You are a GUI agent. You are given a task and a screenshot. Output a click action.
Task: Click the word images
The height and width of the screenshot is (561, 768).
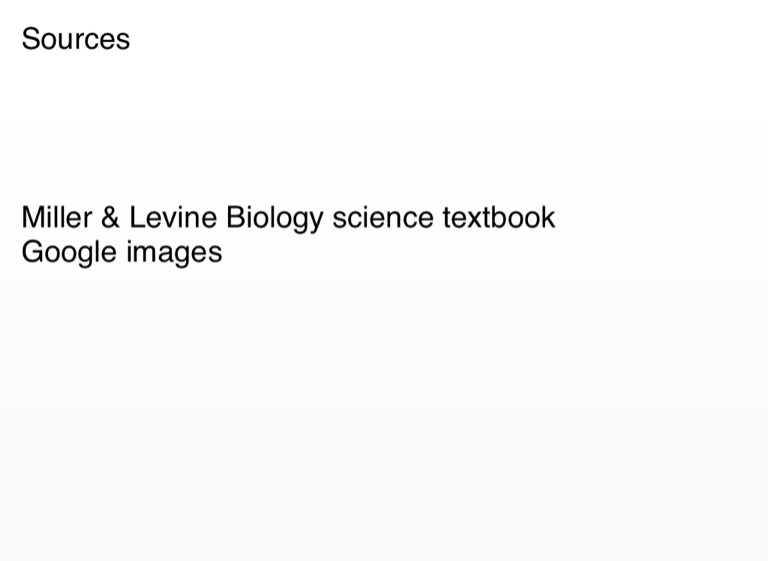coord(174,252)
